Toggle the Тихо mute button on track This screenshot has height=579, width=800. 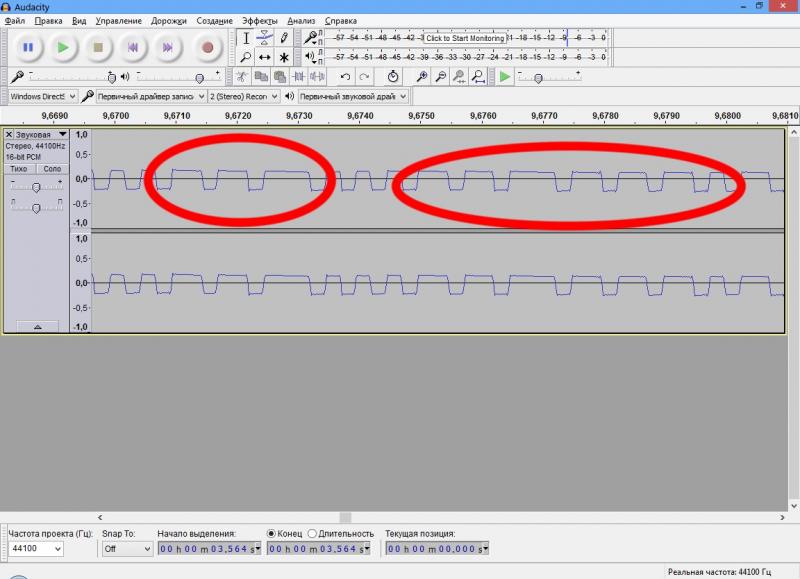pos(19,169)
